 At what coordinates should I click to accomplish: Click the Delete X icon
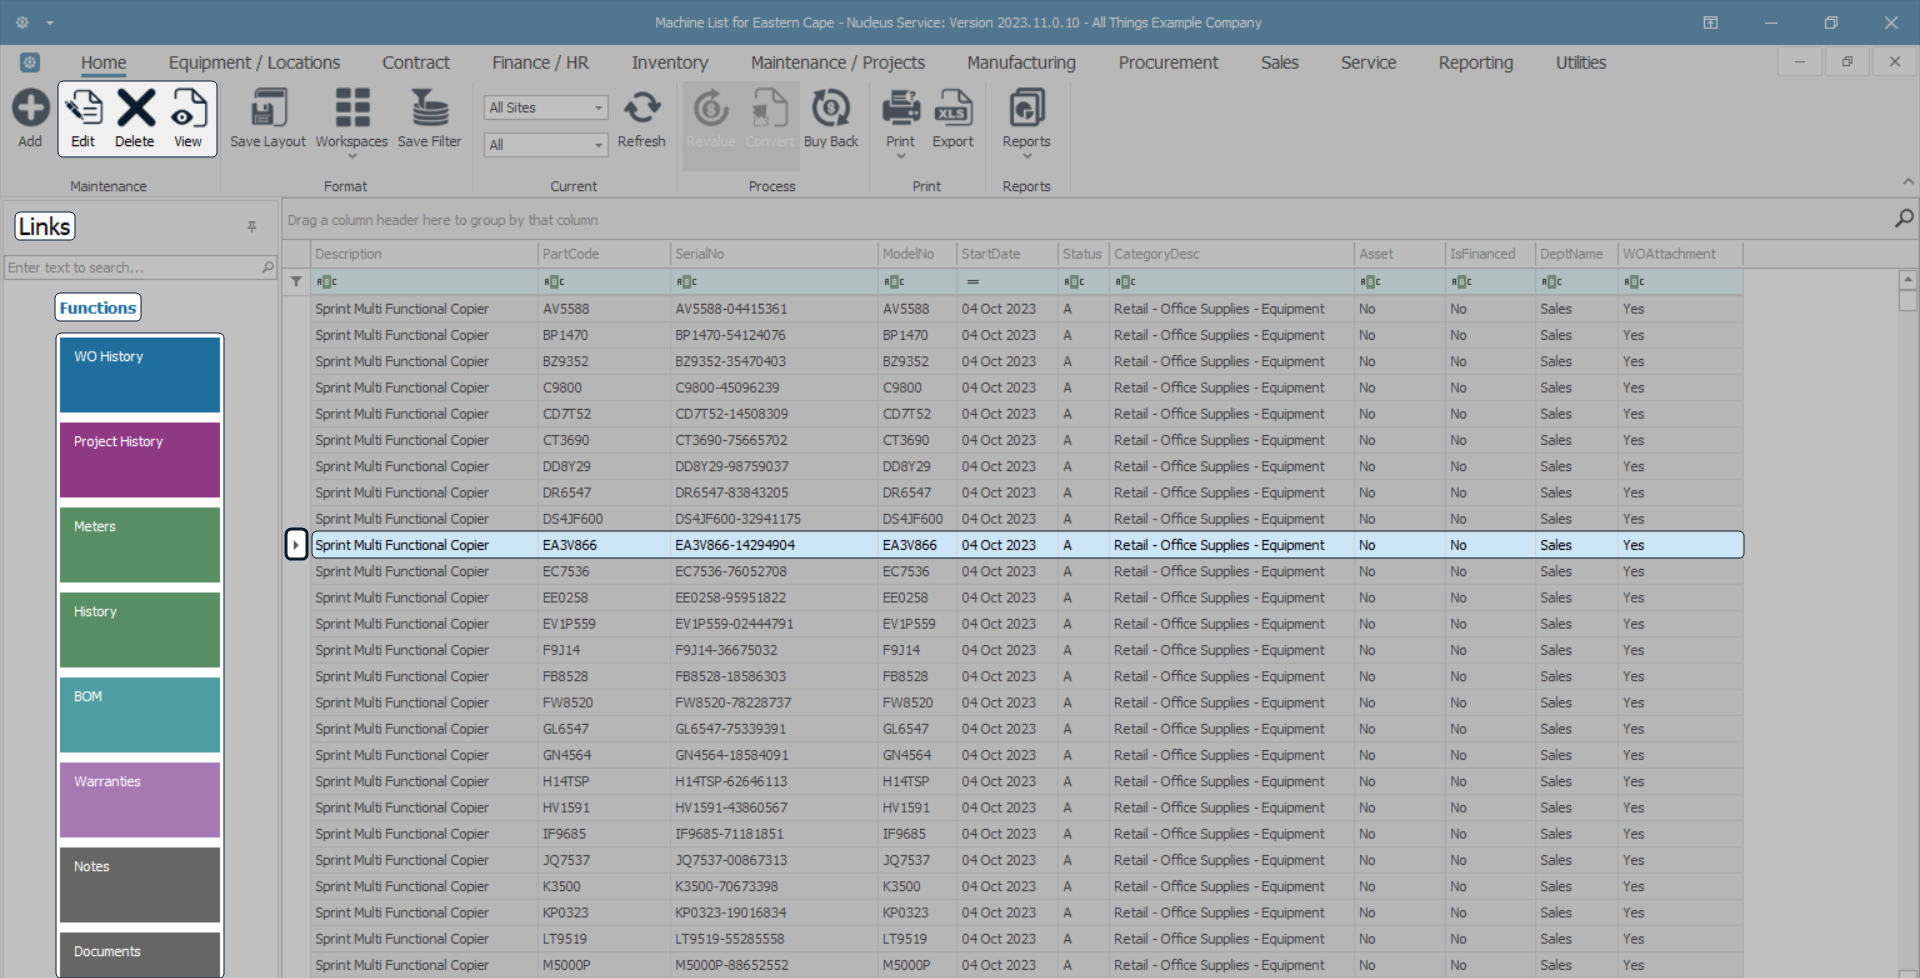(x=135, y=109)
